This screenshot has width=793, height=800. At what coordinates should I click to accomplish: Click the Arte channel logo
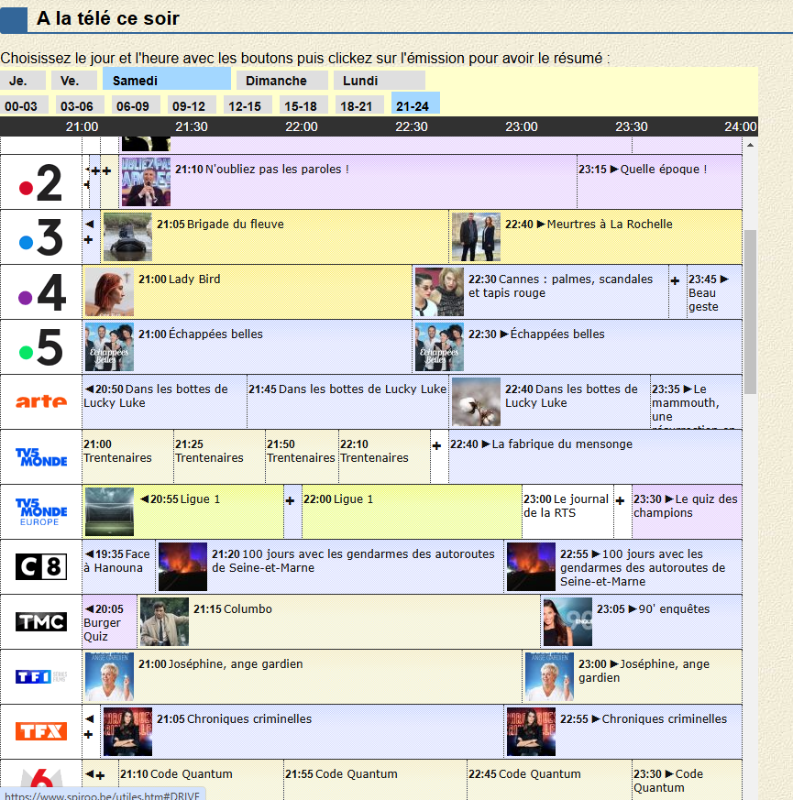tap(41, 402)
